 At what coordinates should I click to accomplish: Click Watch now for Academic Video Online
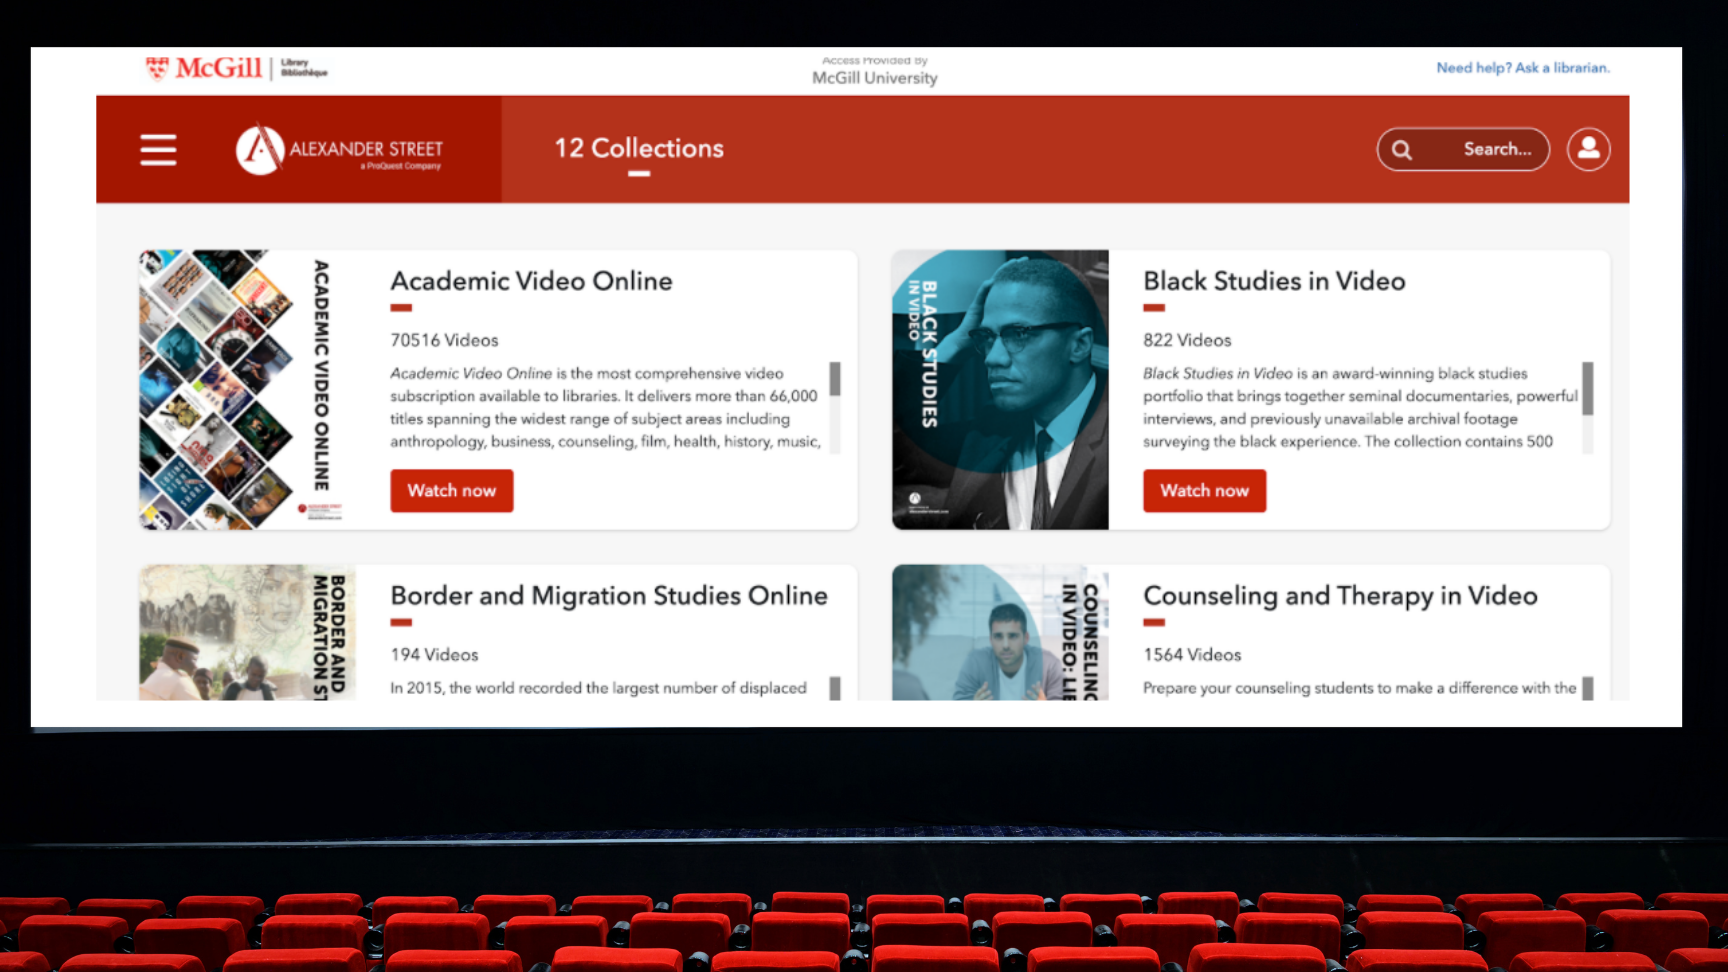point(451,491)
